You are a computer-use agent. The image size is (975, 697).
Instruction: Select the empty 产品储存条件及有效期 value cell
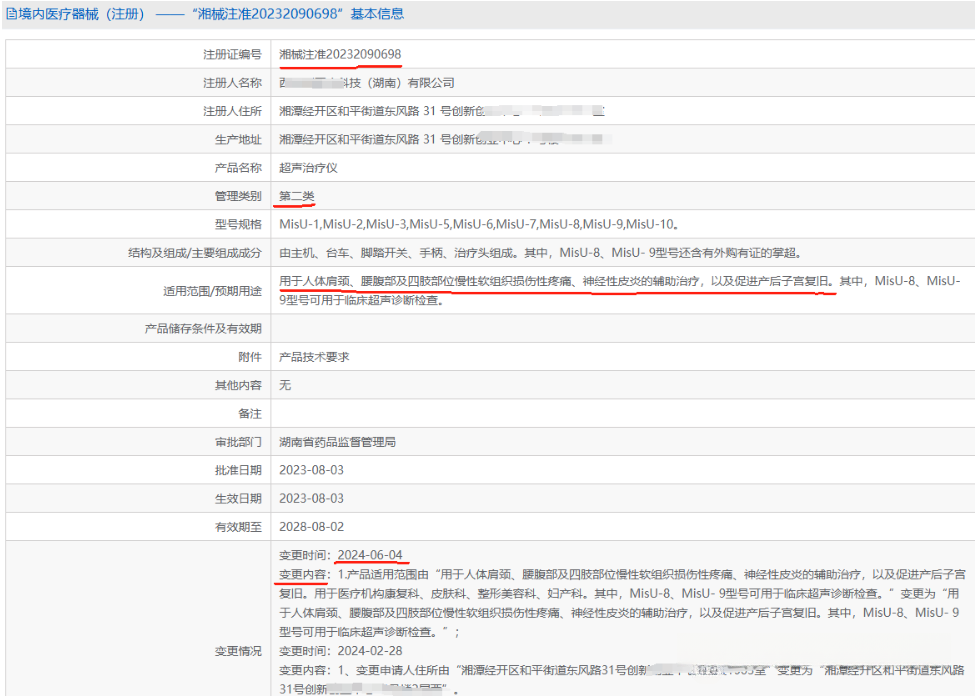pyautogui.click(x=620, y=328)
